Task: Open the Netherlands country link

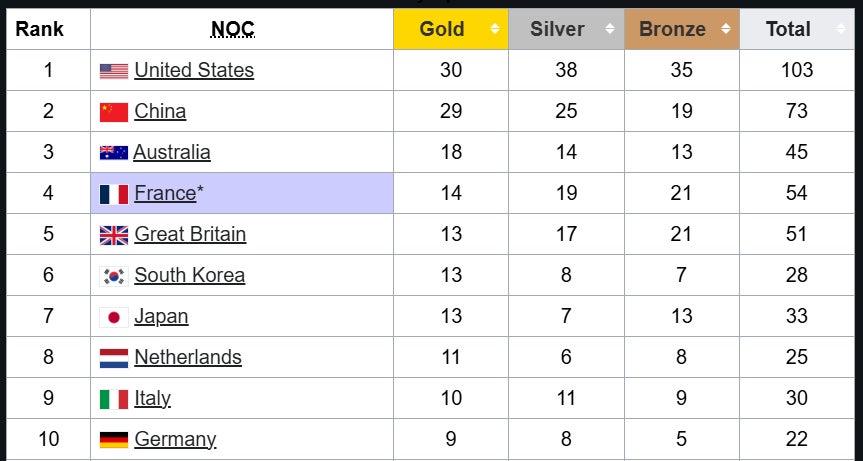Action: (188, 357)
